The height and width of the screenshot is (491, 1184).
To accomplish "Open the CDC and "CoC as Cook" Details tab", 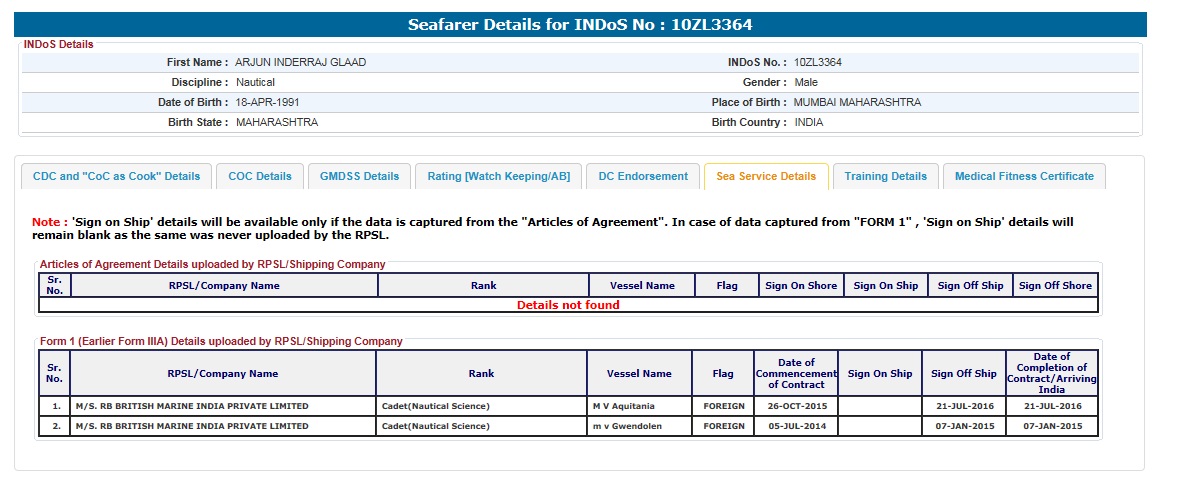I will click(x=116, y=176).
